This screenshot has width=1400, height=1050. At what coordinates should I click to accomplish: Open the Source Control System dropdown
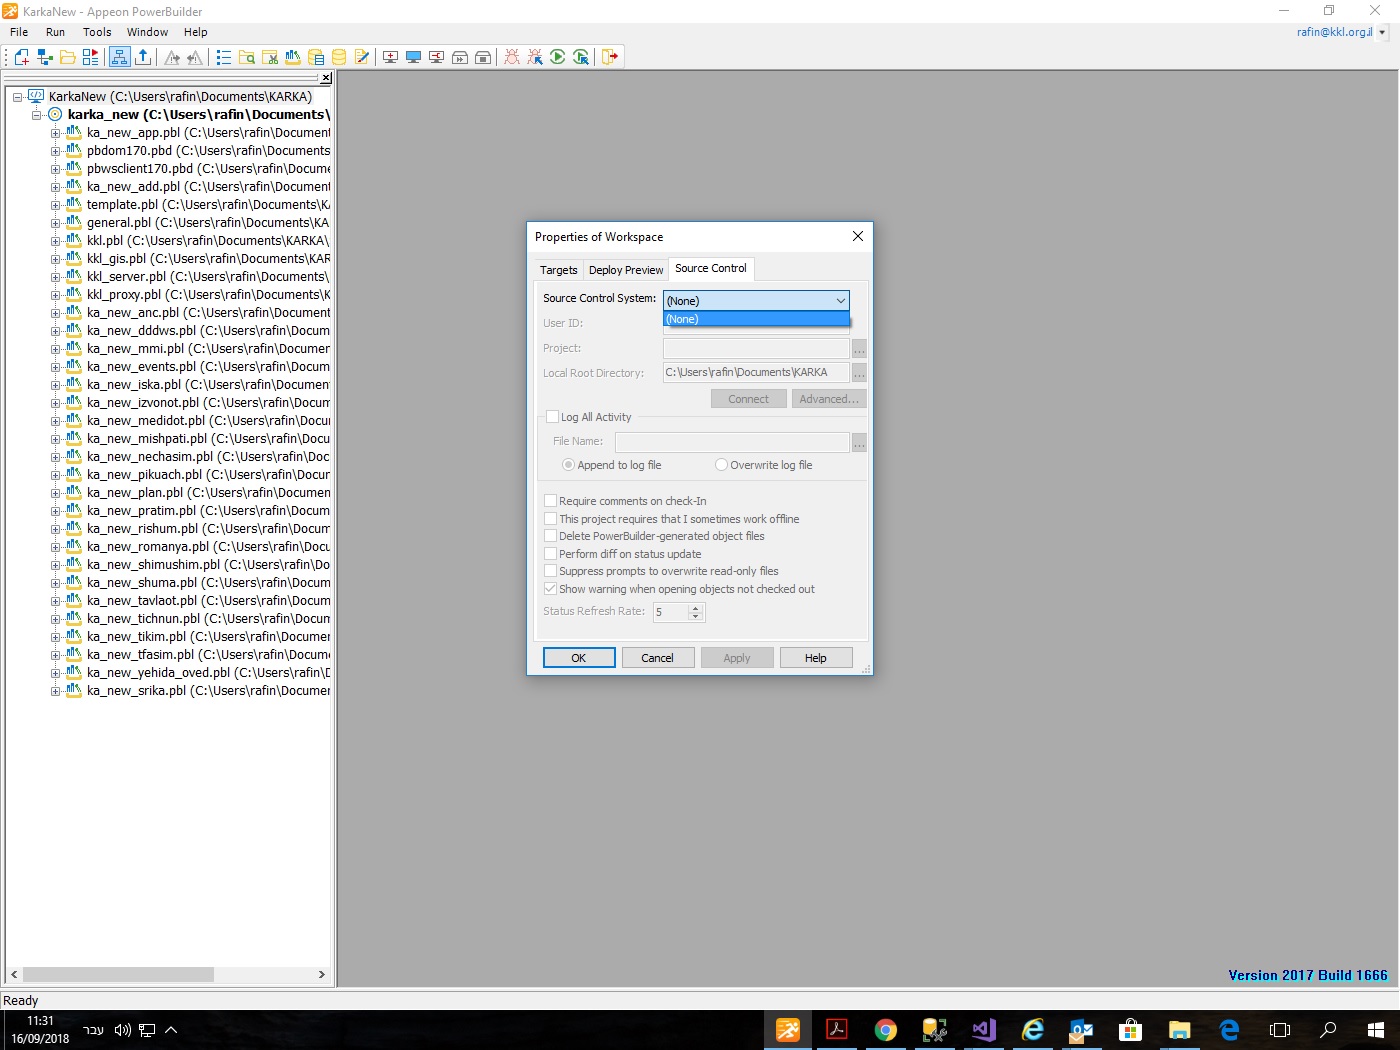(x=756, y=301)
